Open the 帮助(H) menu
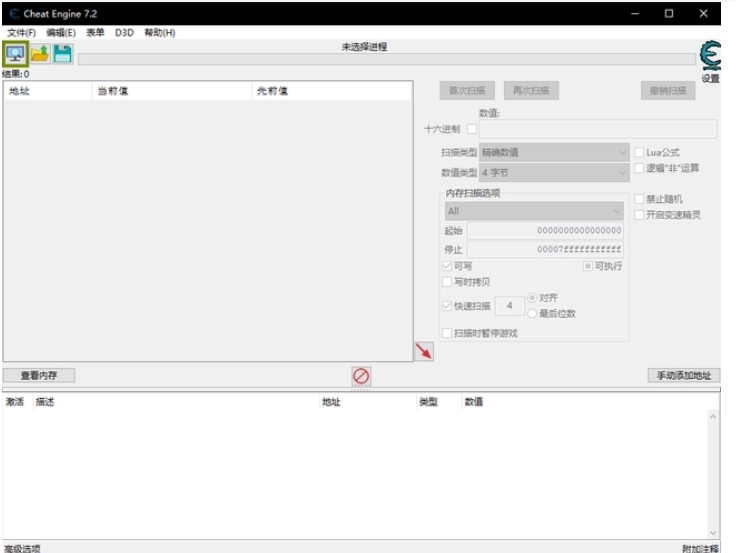This screenshot has height=553, width=736. 160,32
